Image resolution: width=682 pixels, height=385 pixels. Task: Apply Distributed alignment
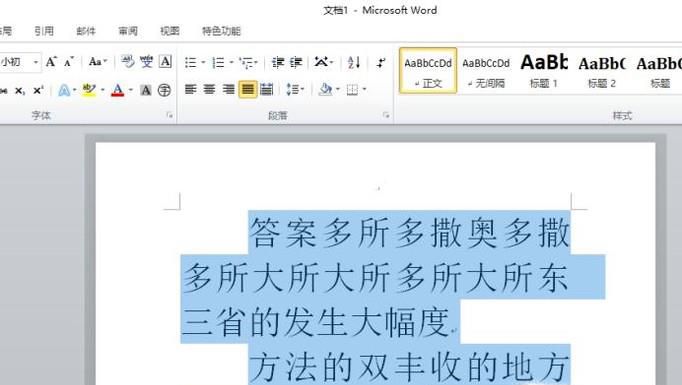pyautogui.click(x=266, y=90)
